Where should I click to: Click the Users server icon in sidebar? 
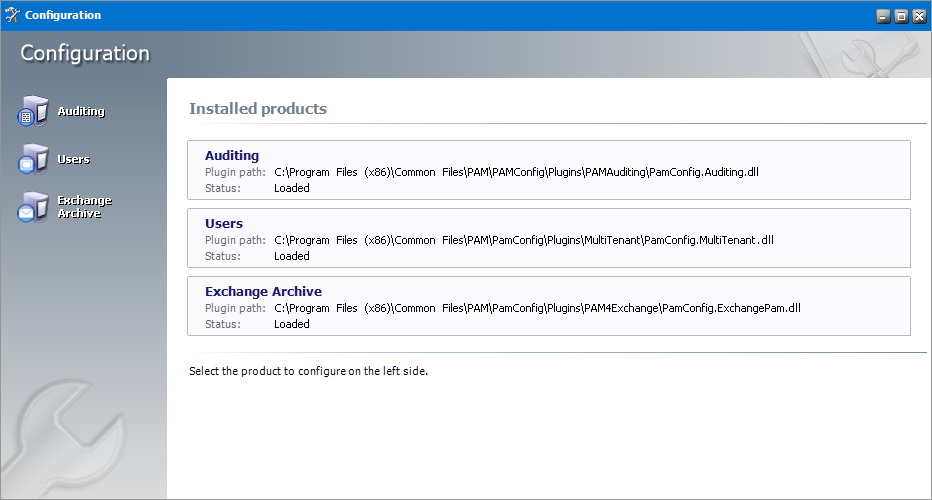click(x=32, y=159)
